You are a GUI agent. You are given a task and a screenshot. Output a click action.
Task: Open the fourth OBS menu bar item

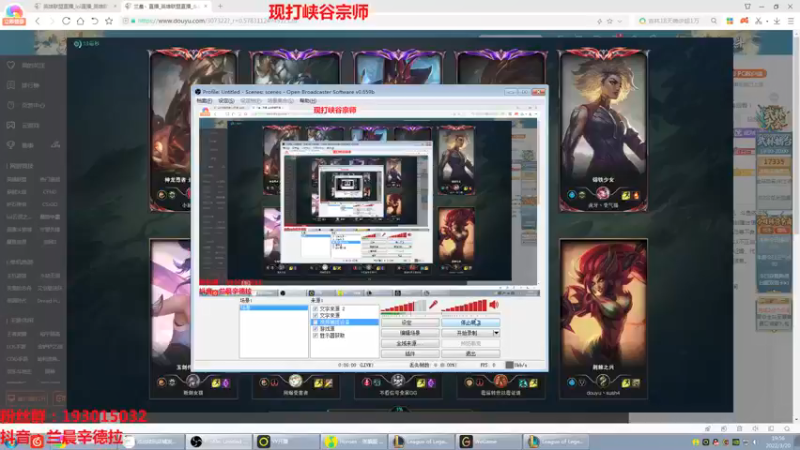280,101
